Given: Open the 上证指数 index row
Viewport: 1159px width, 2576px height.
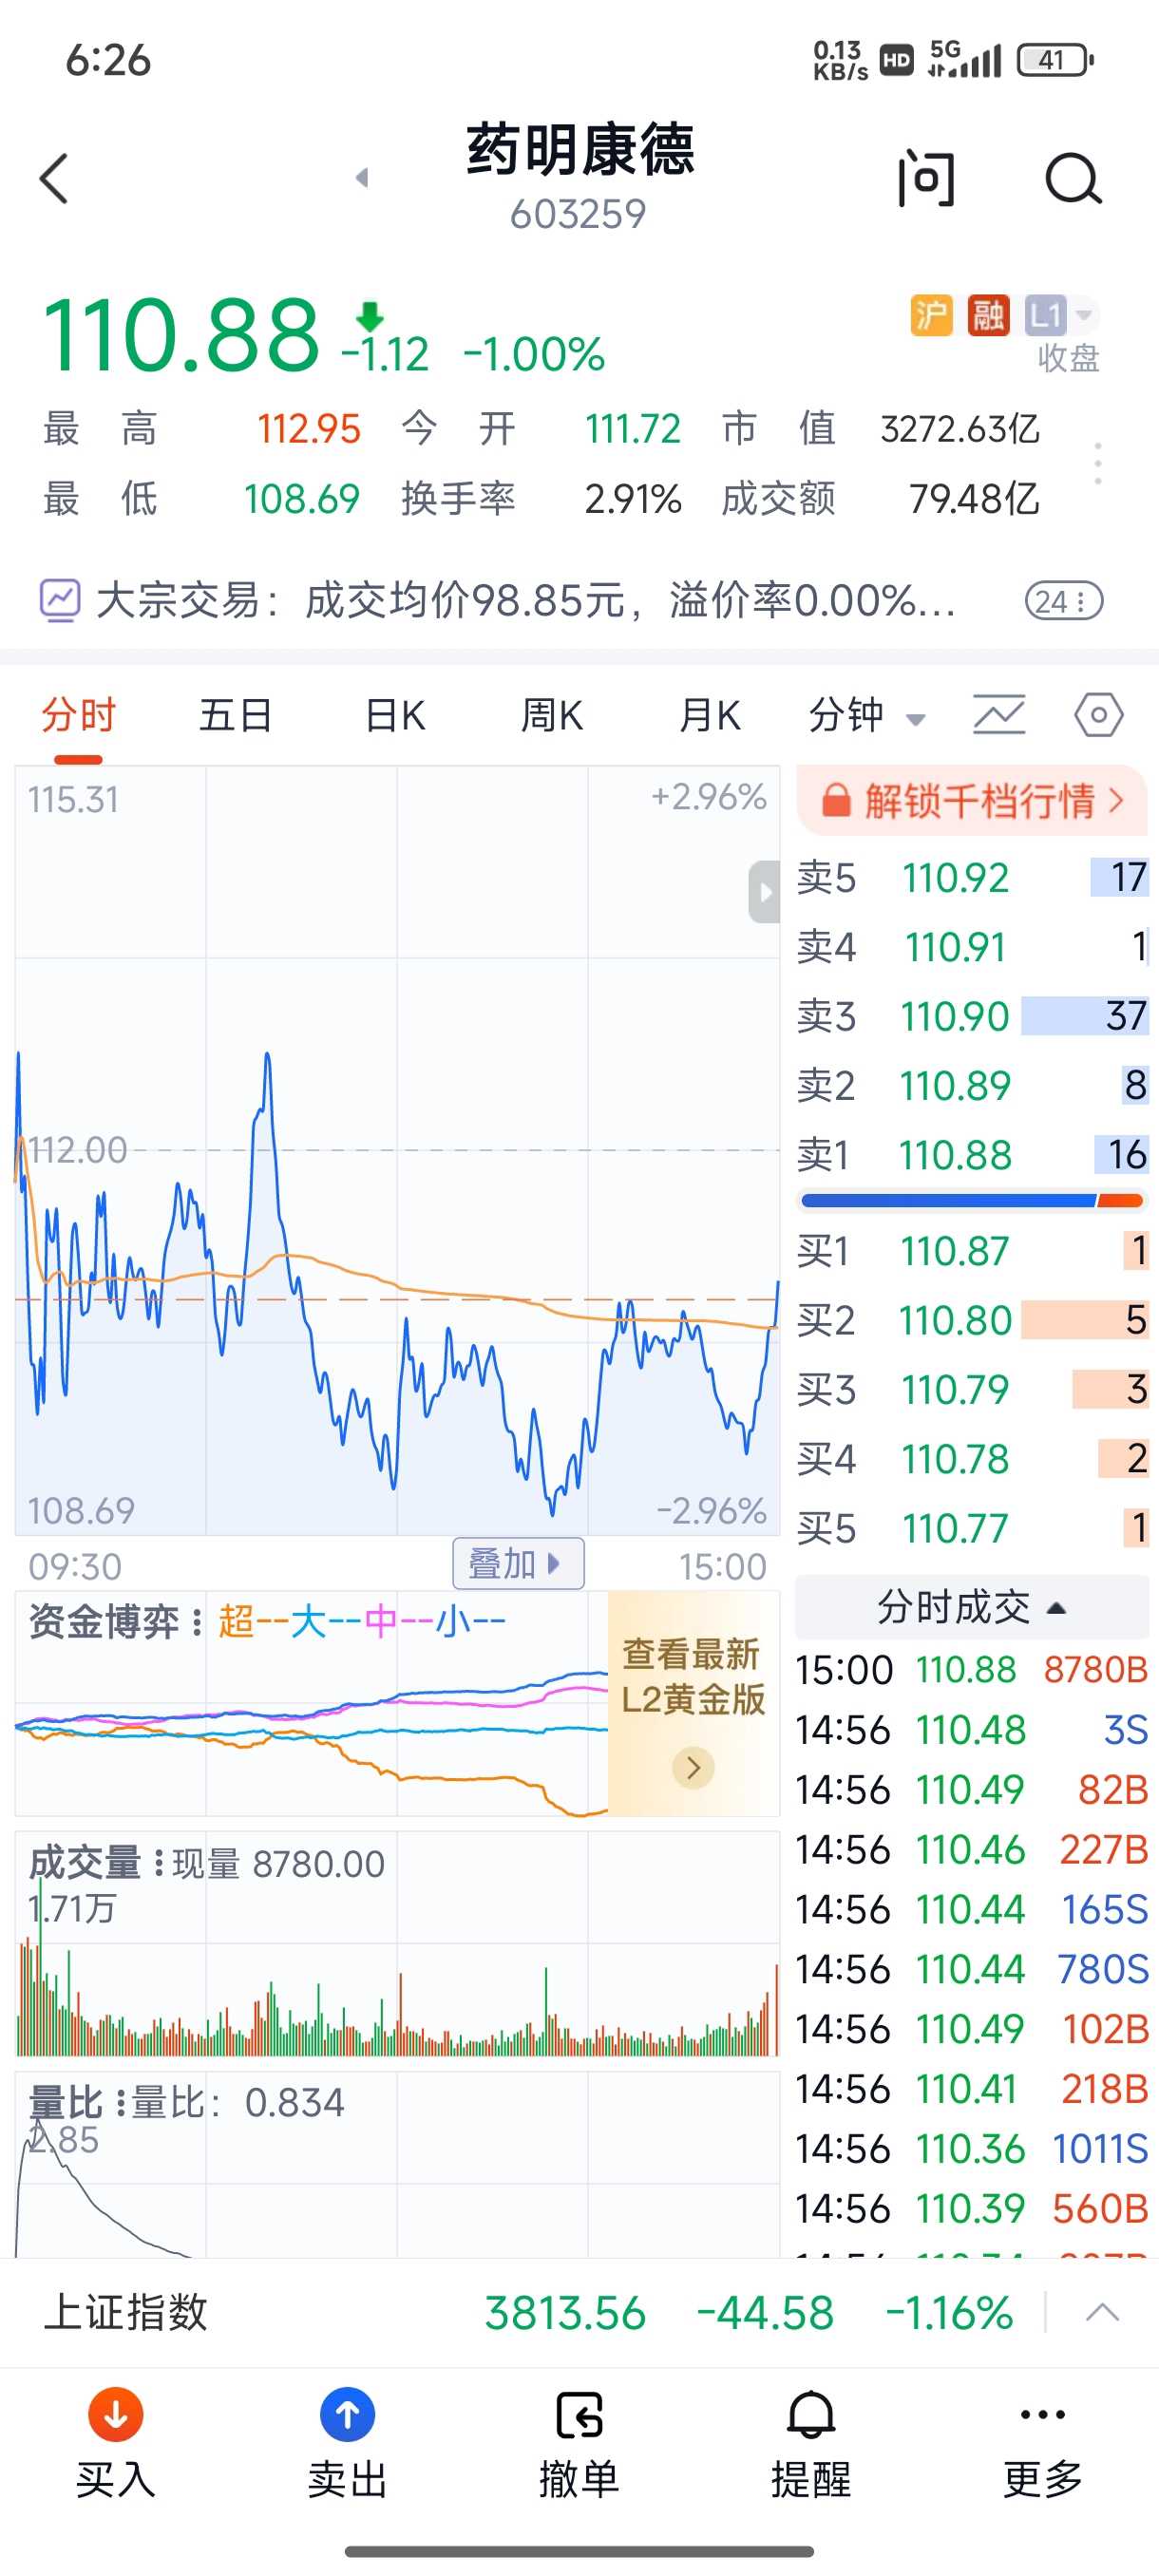Looking at the screenshot, I should point(579,2312).
